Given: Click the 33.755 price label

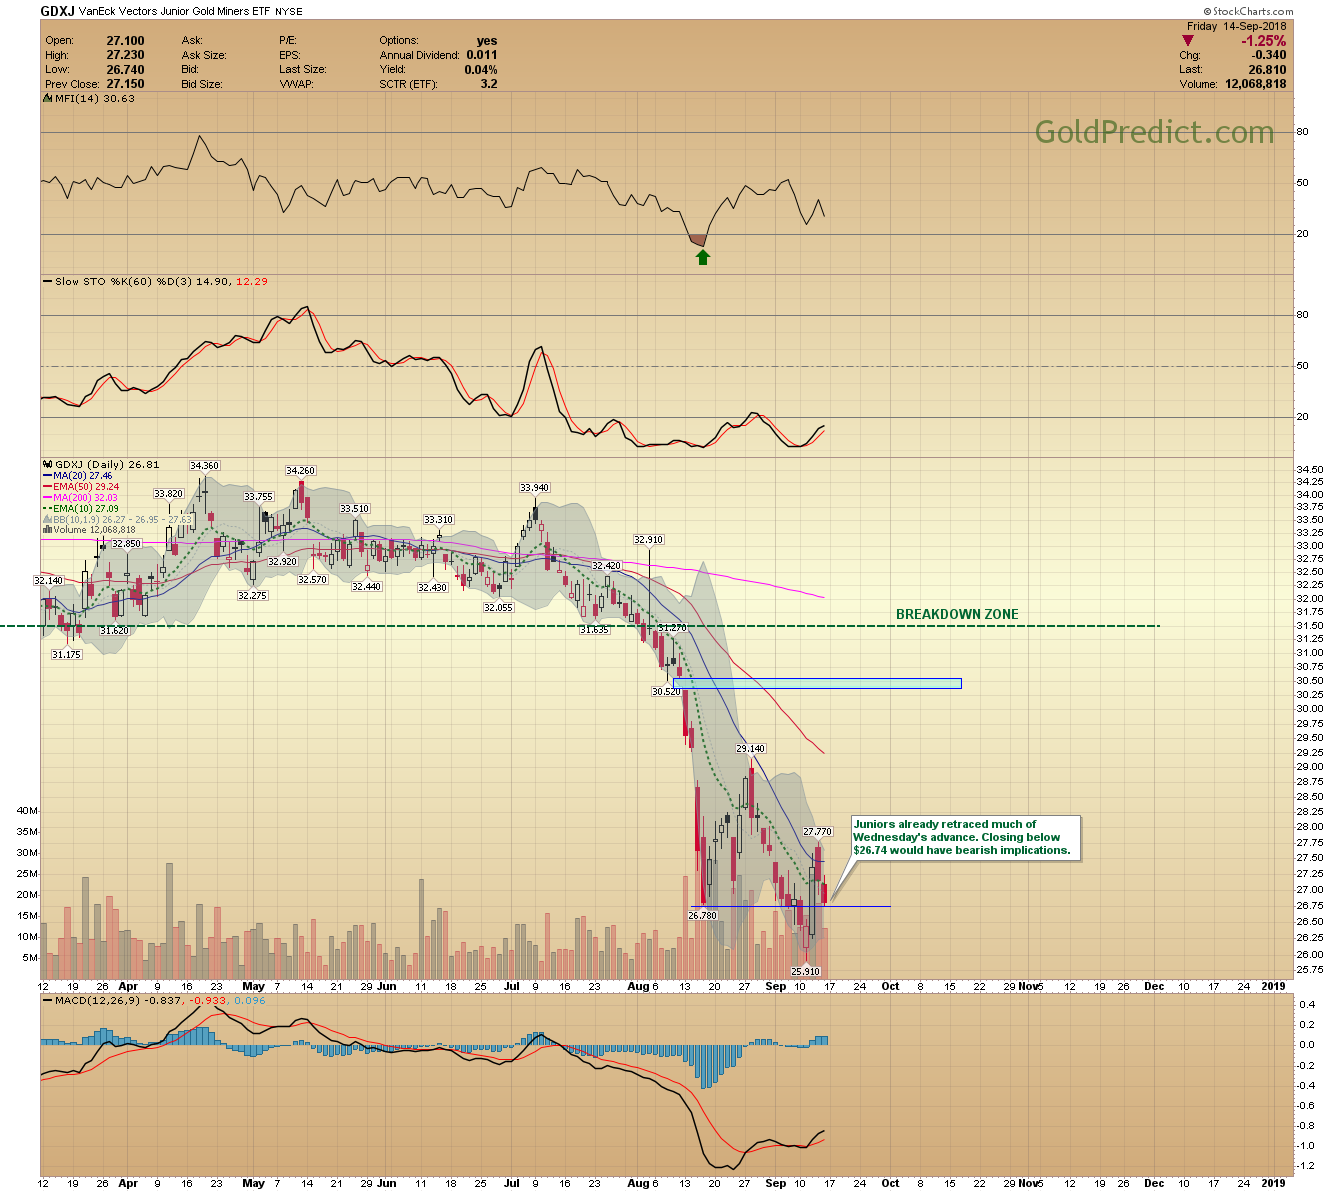Looking at the screenshot, I should (x=258, y=497).
